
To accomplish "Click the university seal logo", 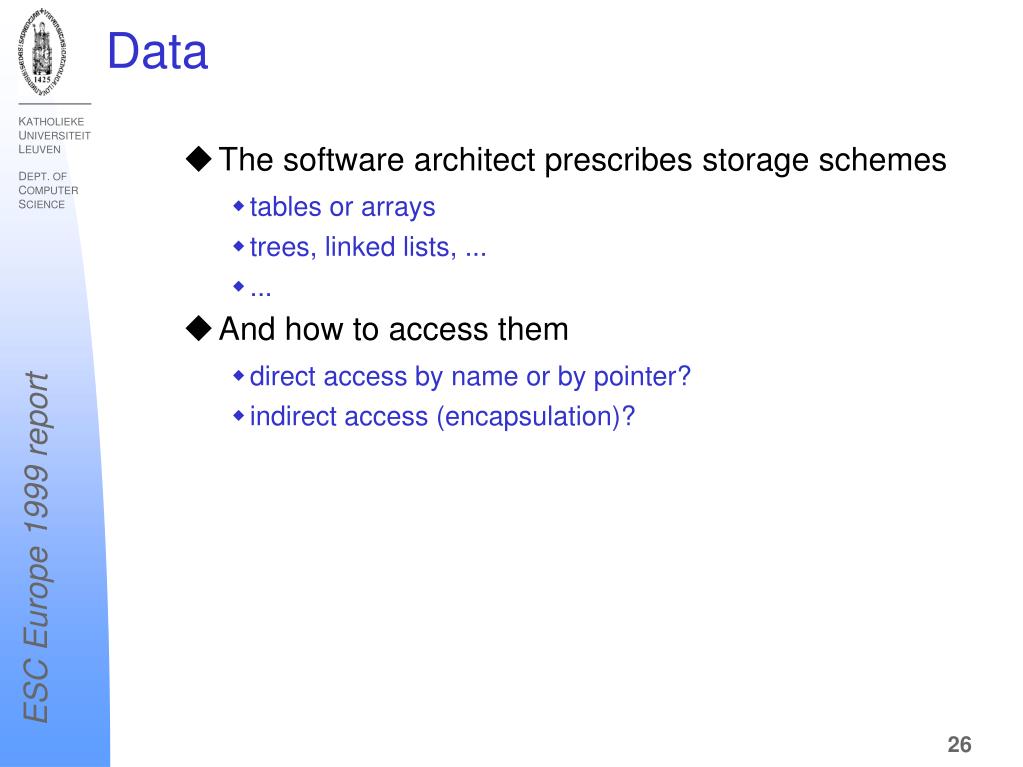I will [42, 52].
